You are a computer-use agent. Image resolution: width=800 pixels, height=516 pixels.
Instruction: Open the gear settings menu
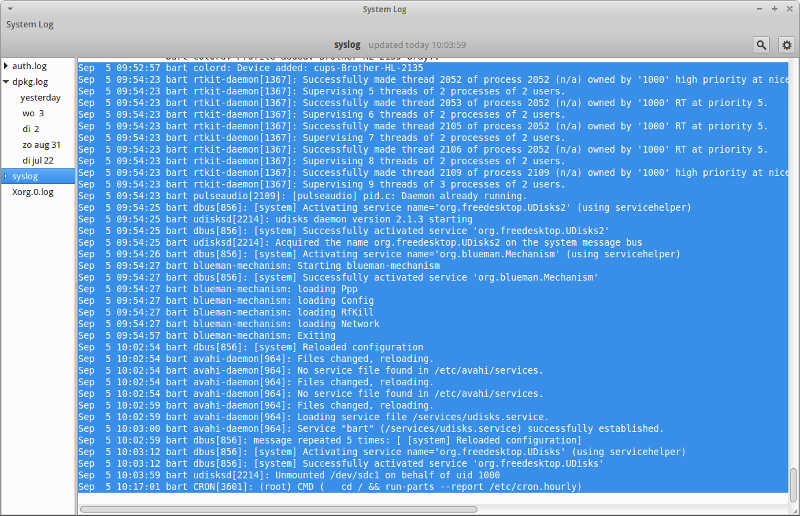[x=786, y=45]
